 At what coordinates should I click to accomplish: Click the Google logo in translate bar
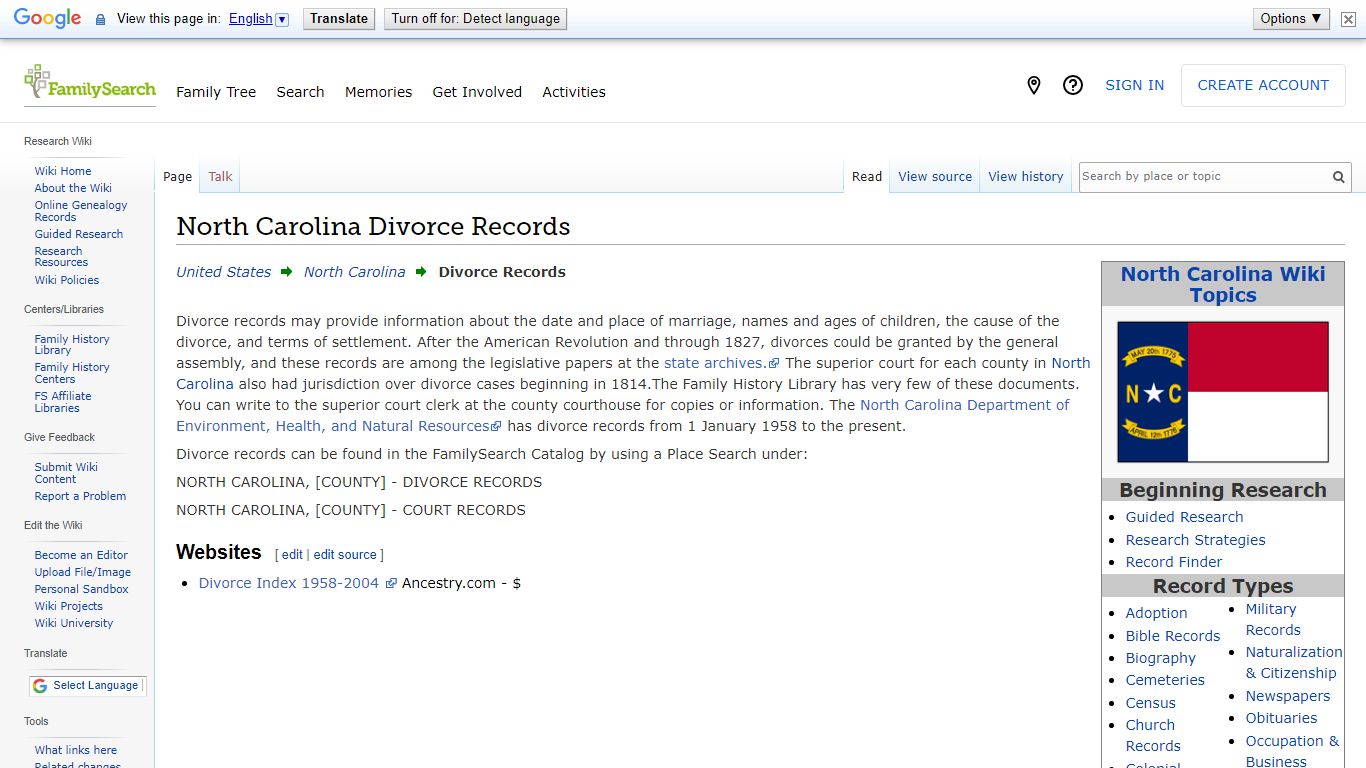47,19
